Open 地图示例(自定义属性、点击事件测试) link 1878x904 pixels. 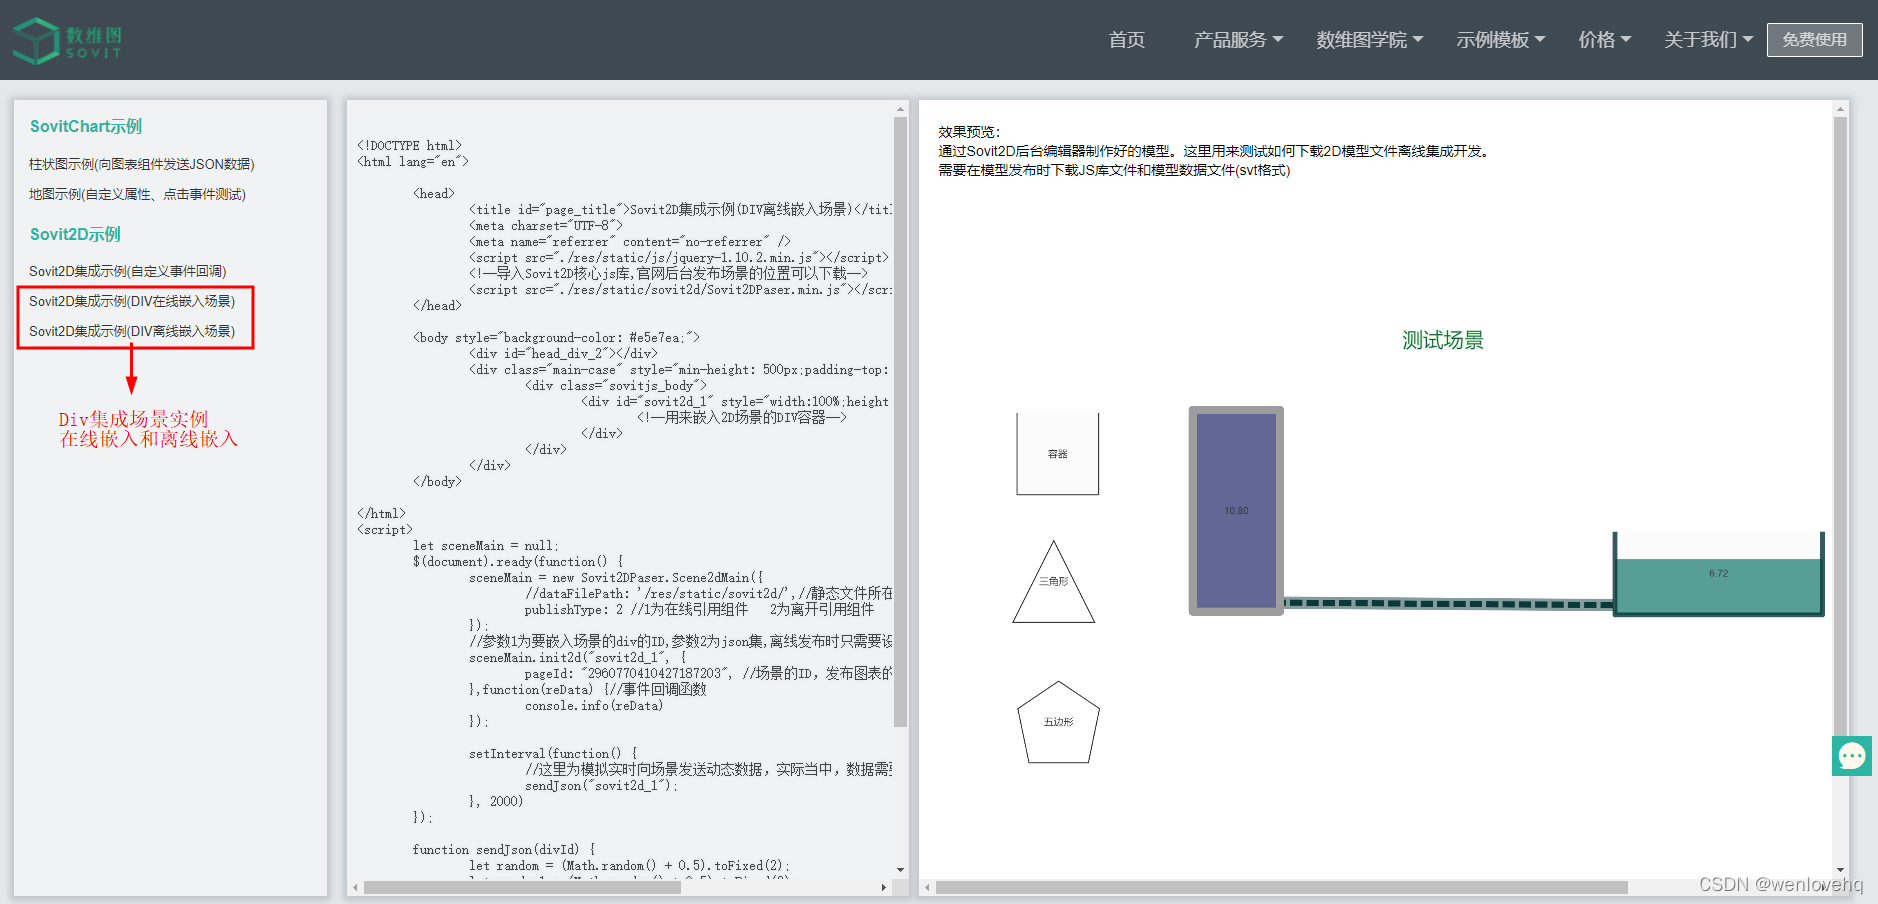(x=137, y=194)
